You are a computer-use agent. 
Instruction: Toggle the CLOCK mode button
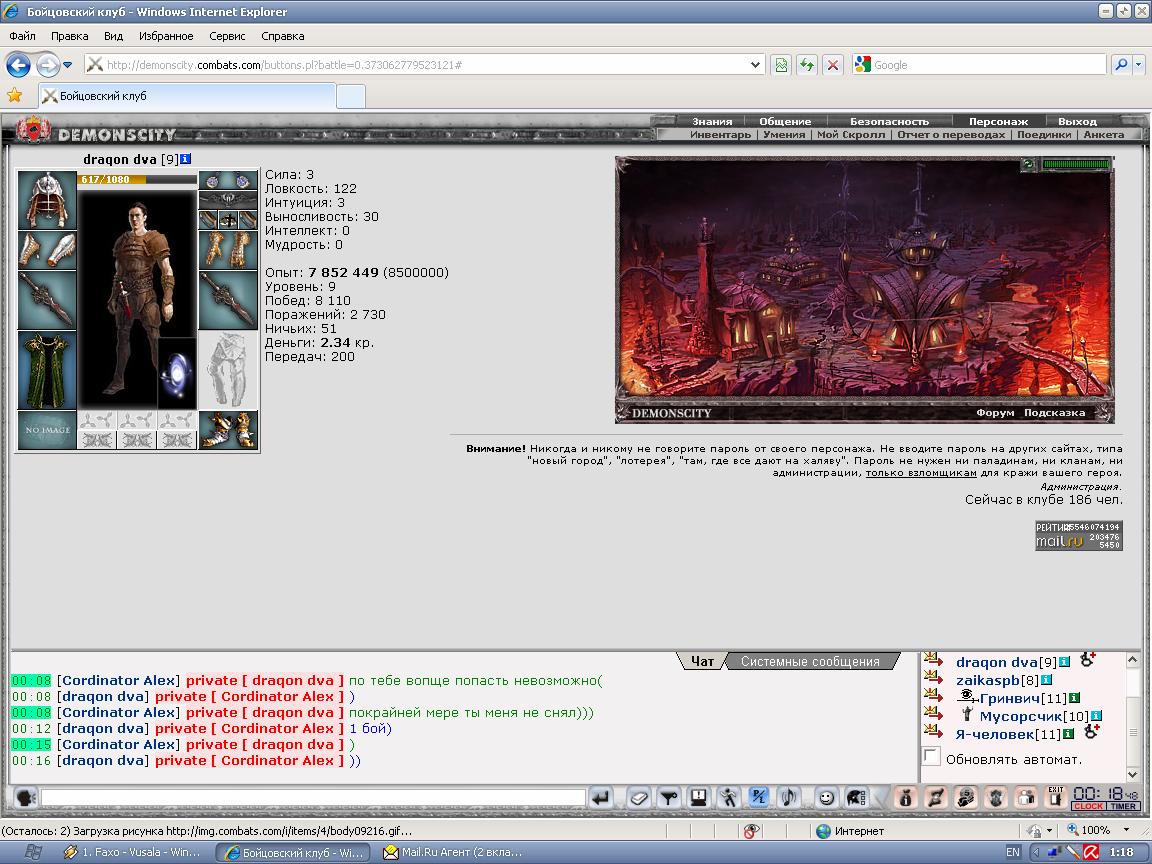(1088, 806)
